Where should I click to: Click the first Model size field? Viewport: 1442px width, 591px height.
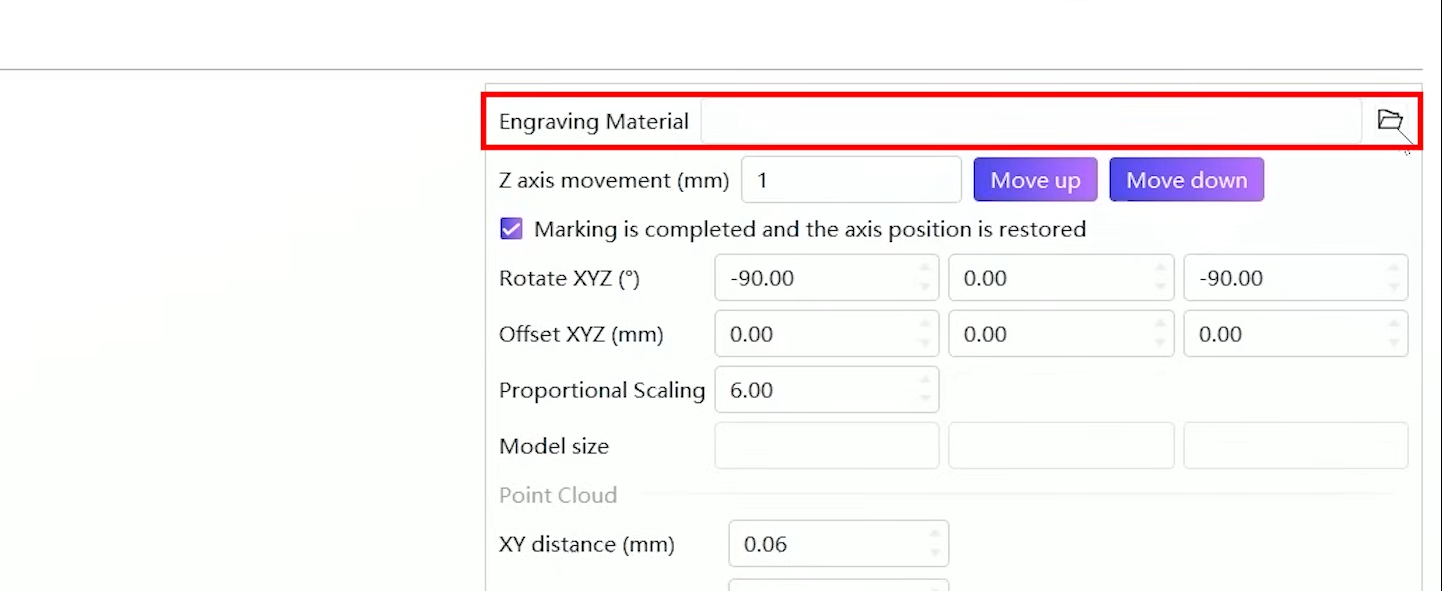tap(827, 446)
